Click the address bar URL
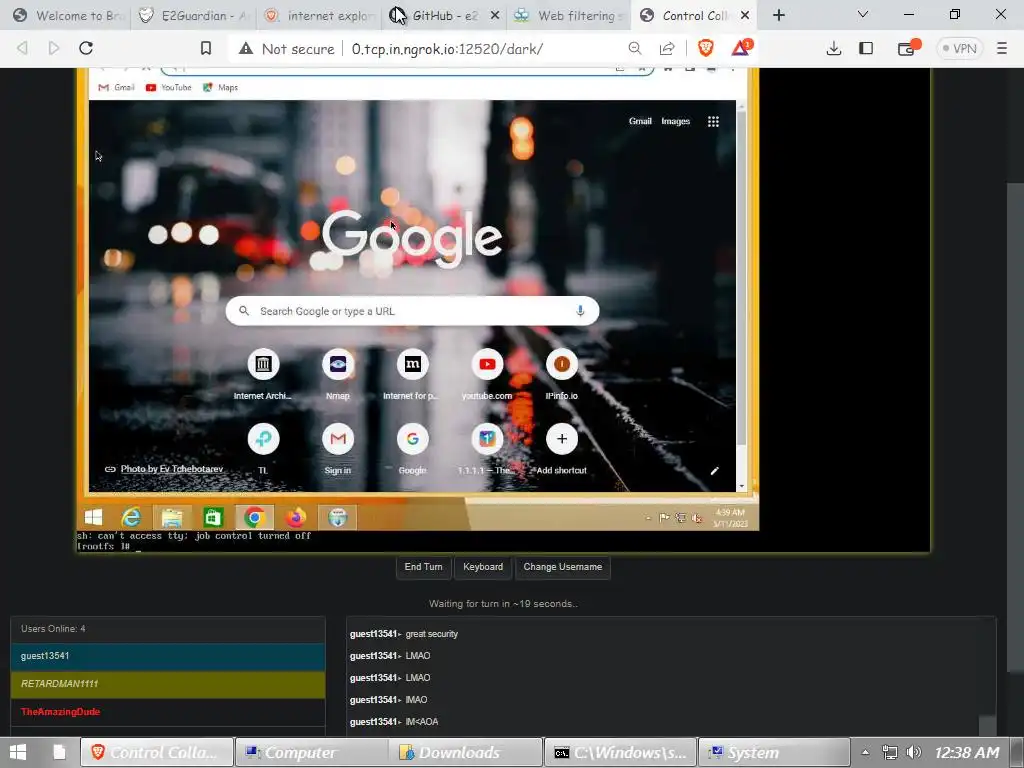This screenshot has width=1024, height=768. coord(447,48)
